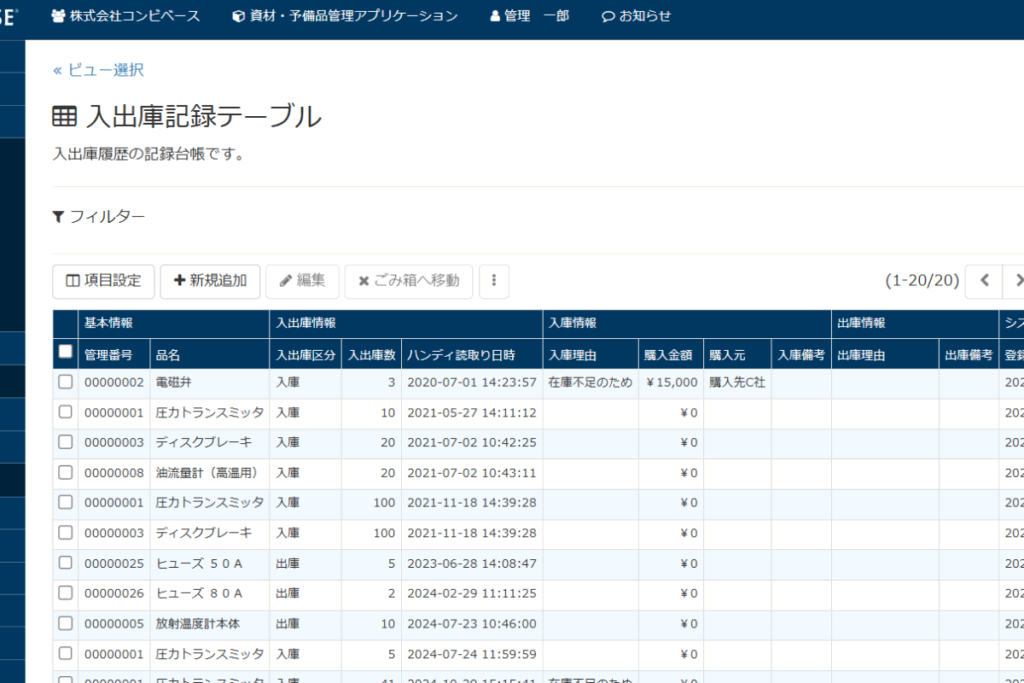This screenshot has height=683, width=1024.
Task: Open the filter via funnel icon
Action: pyautogui.click(x=59, y=216)
